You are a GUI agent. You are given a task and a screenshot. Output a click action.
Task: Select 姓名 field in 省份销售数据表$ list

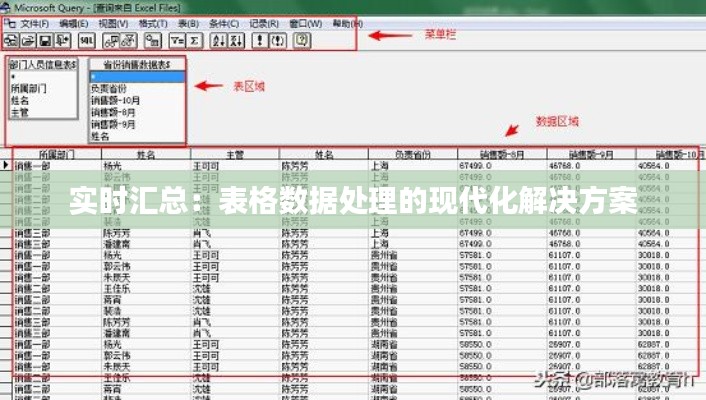[100, 136]
